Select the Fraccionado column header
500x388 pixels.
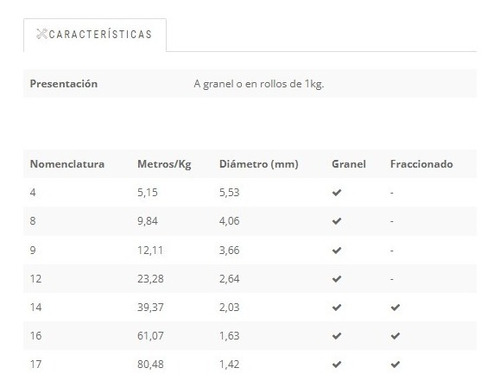pyautogui.click(x=422, y=164)
